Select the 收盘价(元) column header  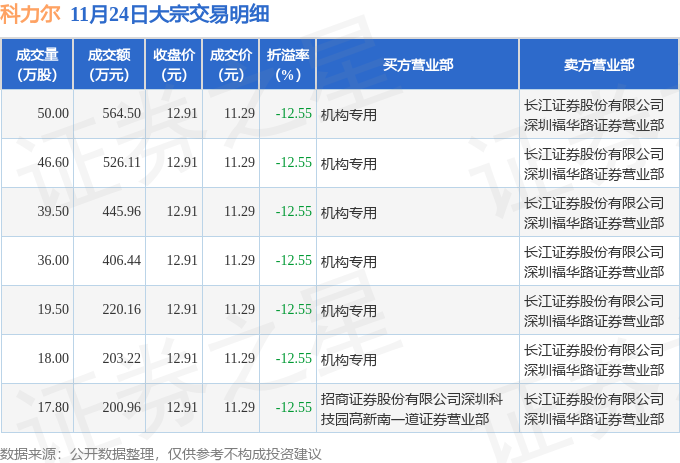click(173, 65)
